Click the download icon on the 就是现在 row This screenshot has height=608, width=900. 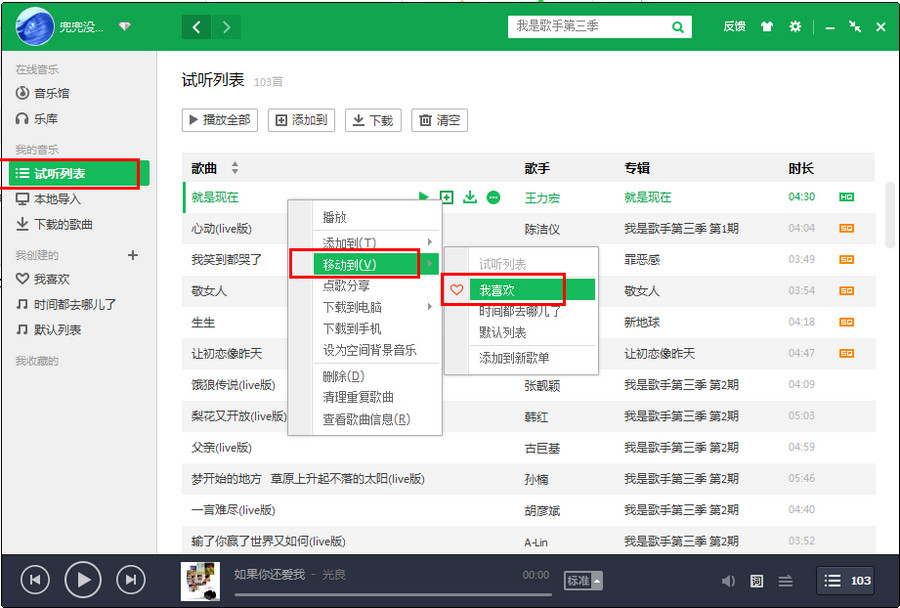(470, 198)
